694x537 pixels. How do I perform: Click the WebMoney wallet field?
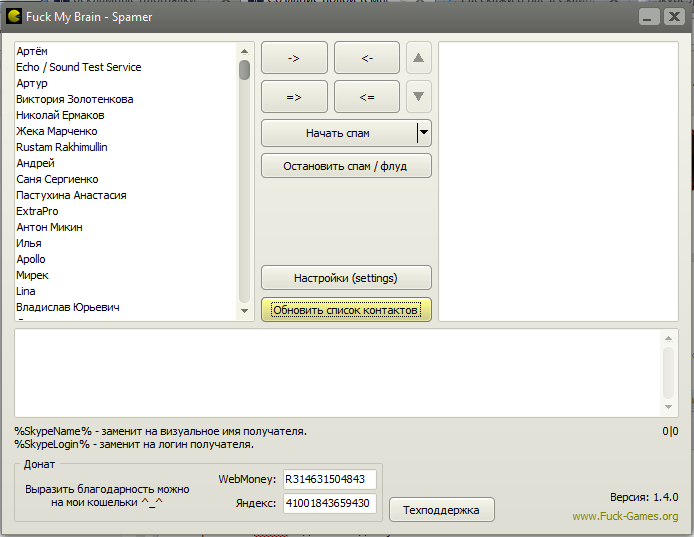pos(330,479)
